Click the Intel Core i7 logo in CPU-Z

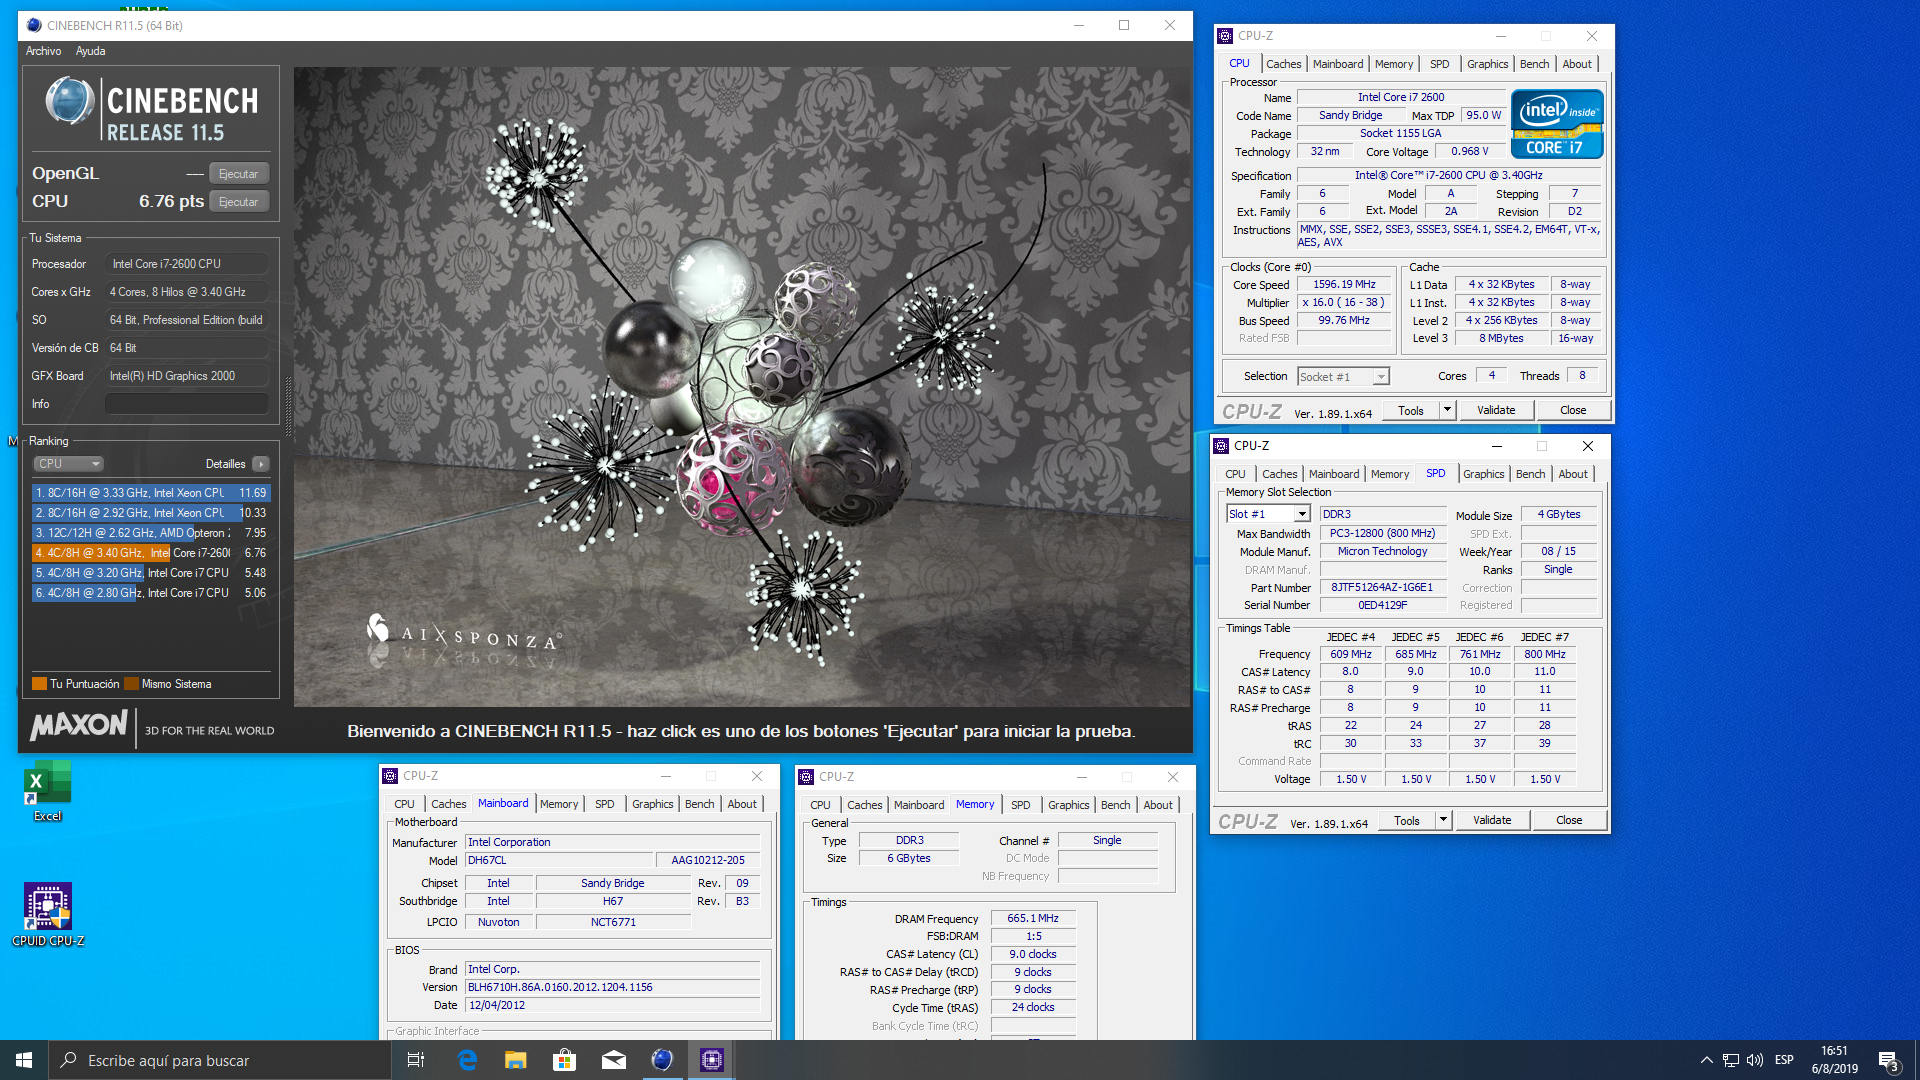1557,124
